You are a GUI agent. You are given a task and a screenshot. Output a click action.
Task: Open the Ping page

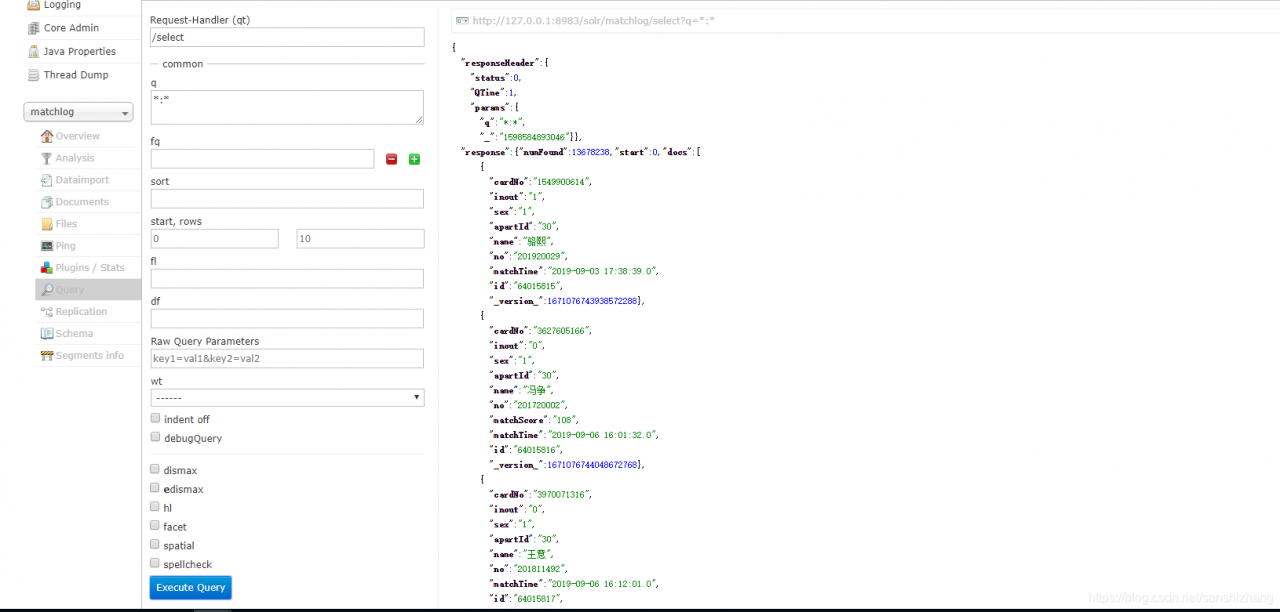click(x=65, y=246)
